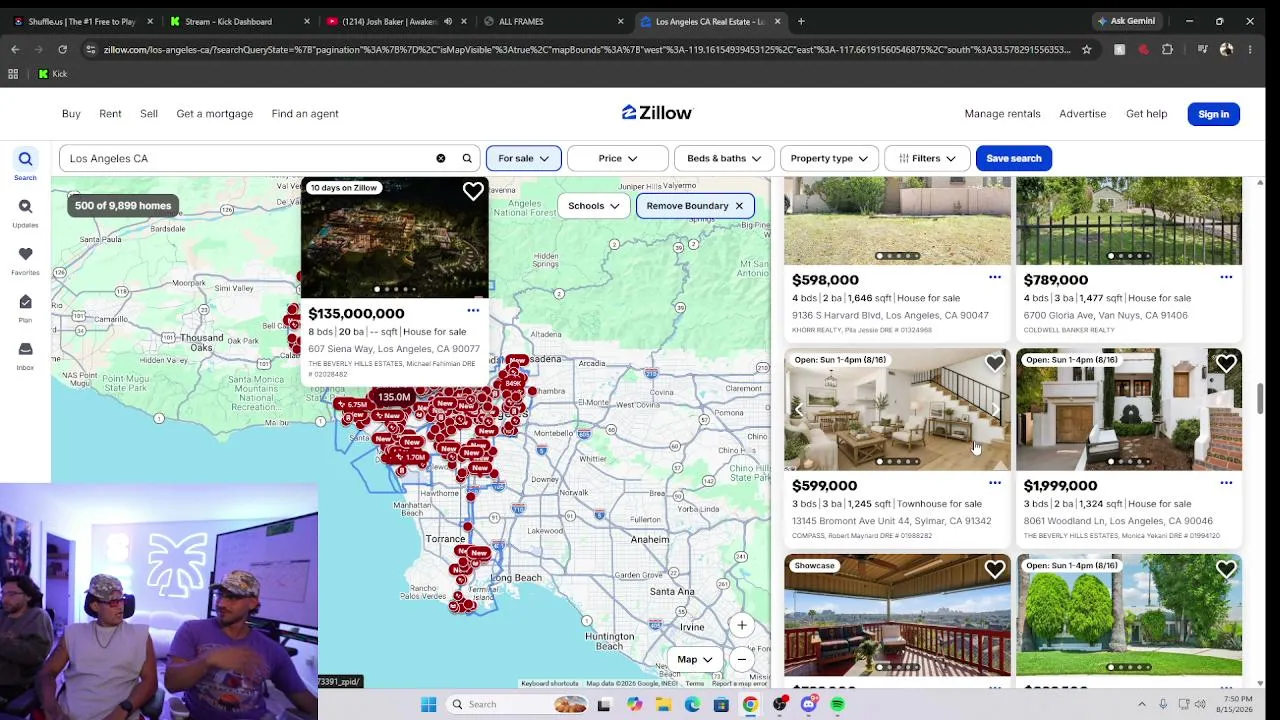
Task: Clear the Los Angeles CA search text
Action: 440,158
